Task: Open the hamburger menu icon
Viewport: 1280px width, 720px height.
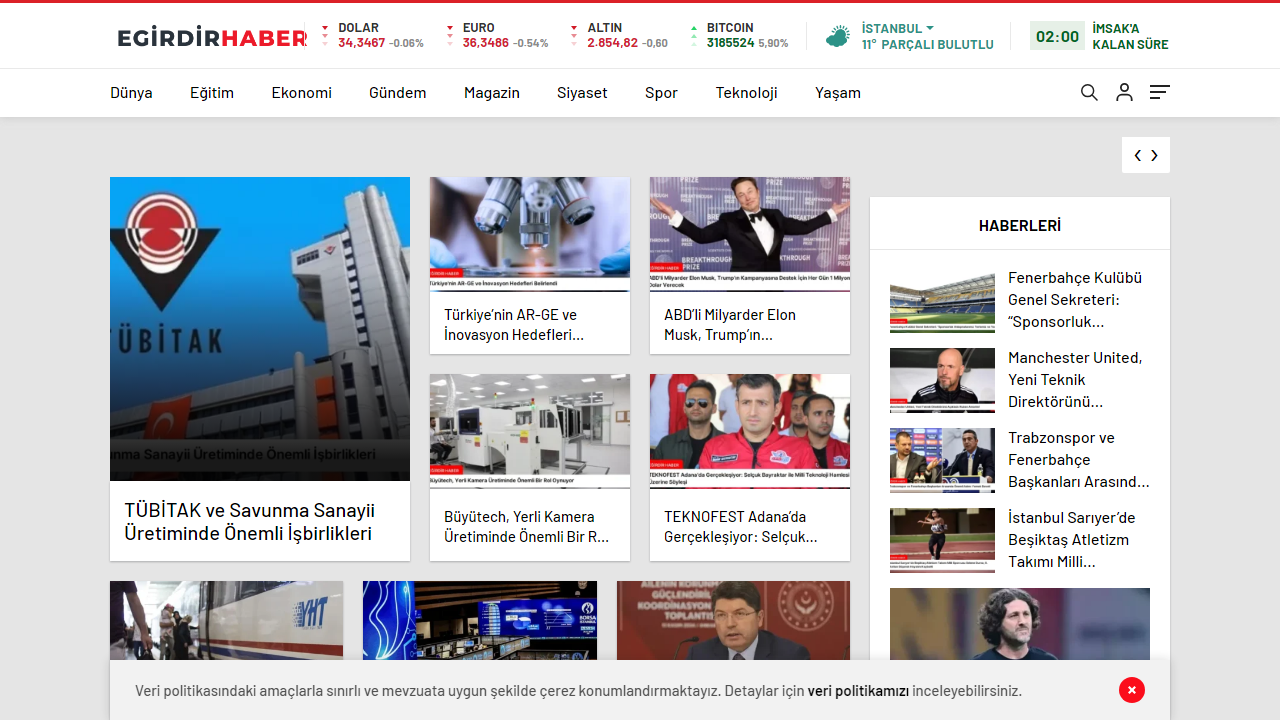Action: click(x=1159, y=92)
